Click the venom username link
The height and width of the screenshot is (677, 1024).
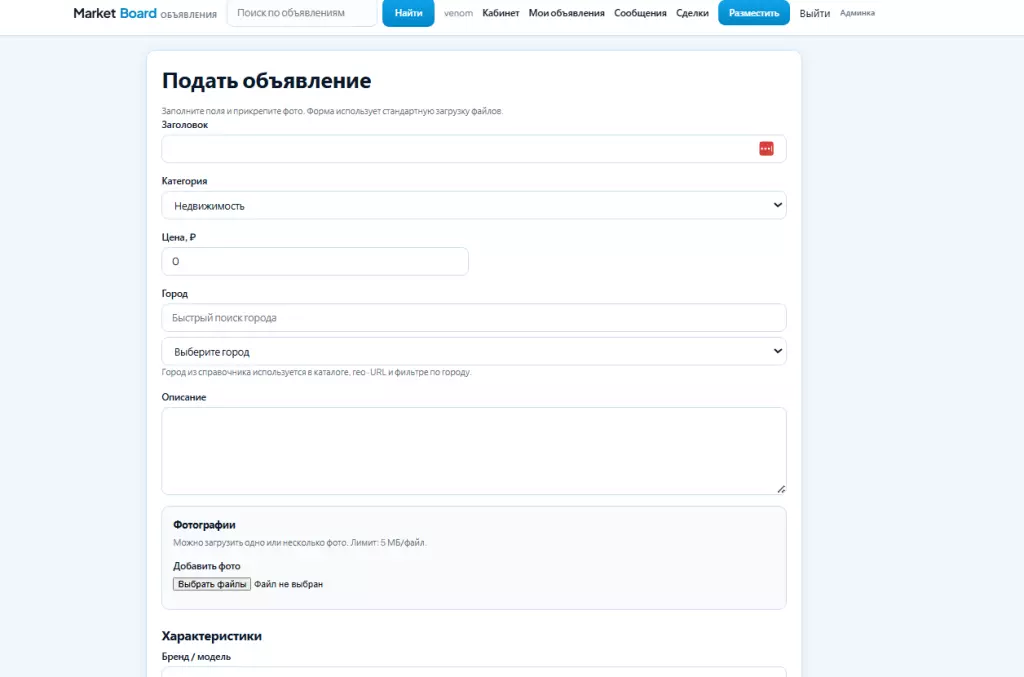pyautogui.click(x=458, y=13)
